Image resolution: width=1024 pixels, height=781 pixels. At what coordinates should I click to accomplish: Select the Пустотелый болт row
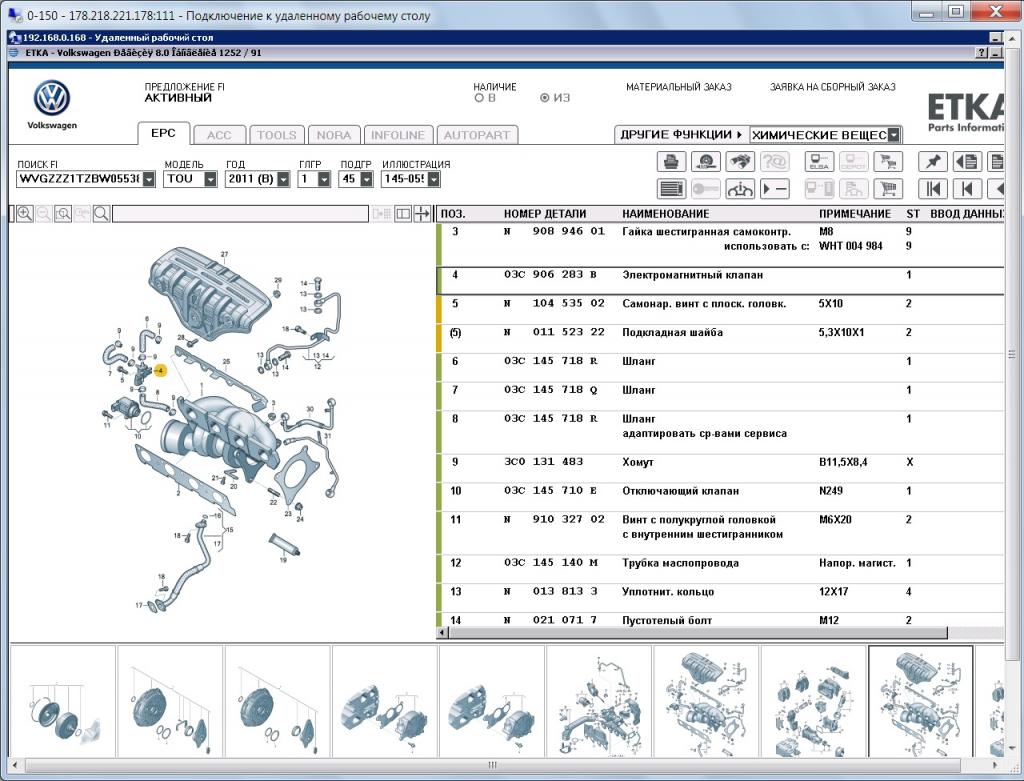point(720,620)
